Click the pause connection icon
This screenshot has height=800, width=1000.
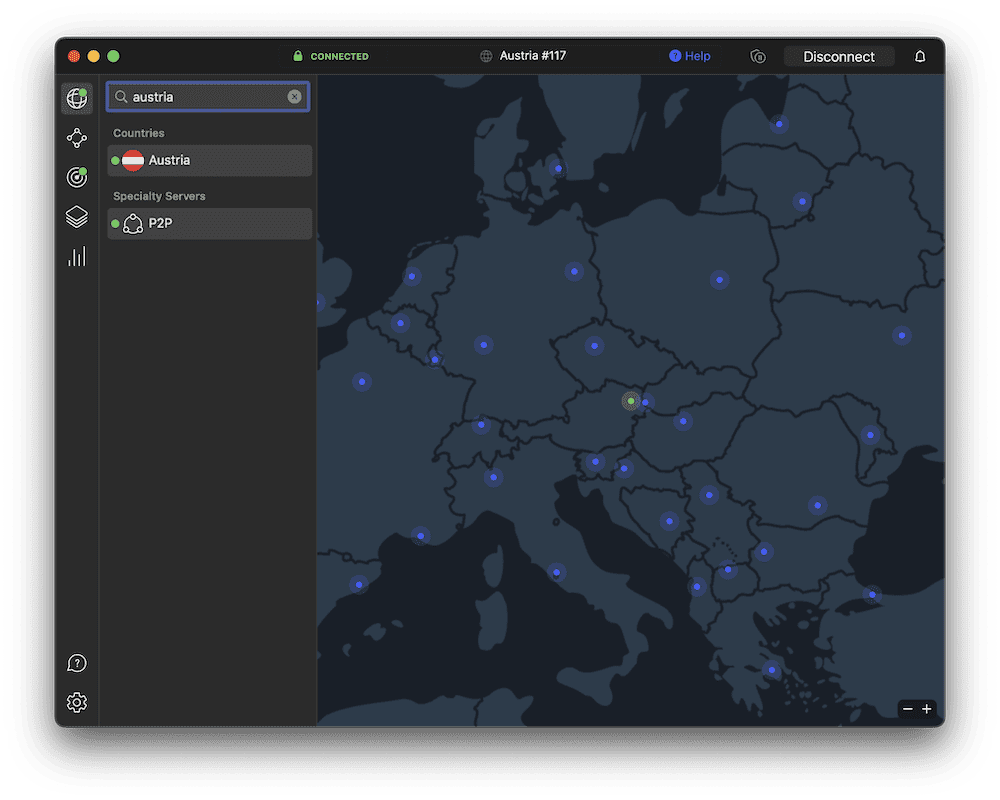(758, 56)
